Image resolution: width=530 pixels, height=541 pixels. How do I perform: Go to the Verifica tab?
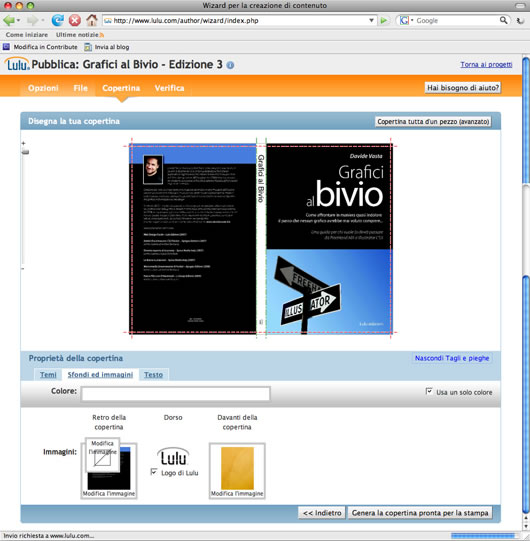[x=169, y=88]
